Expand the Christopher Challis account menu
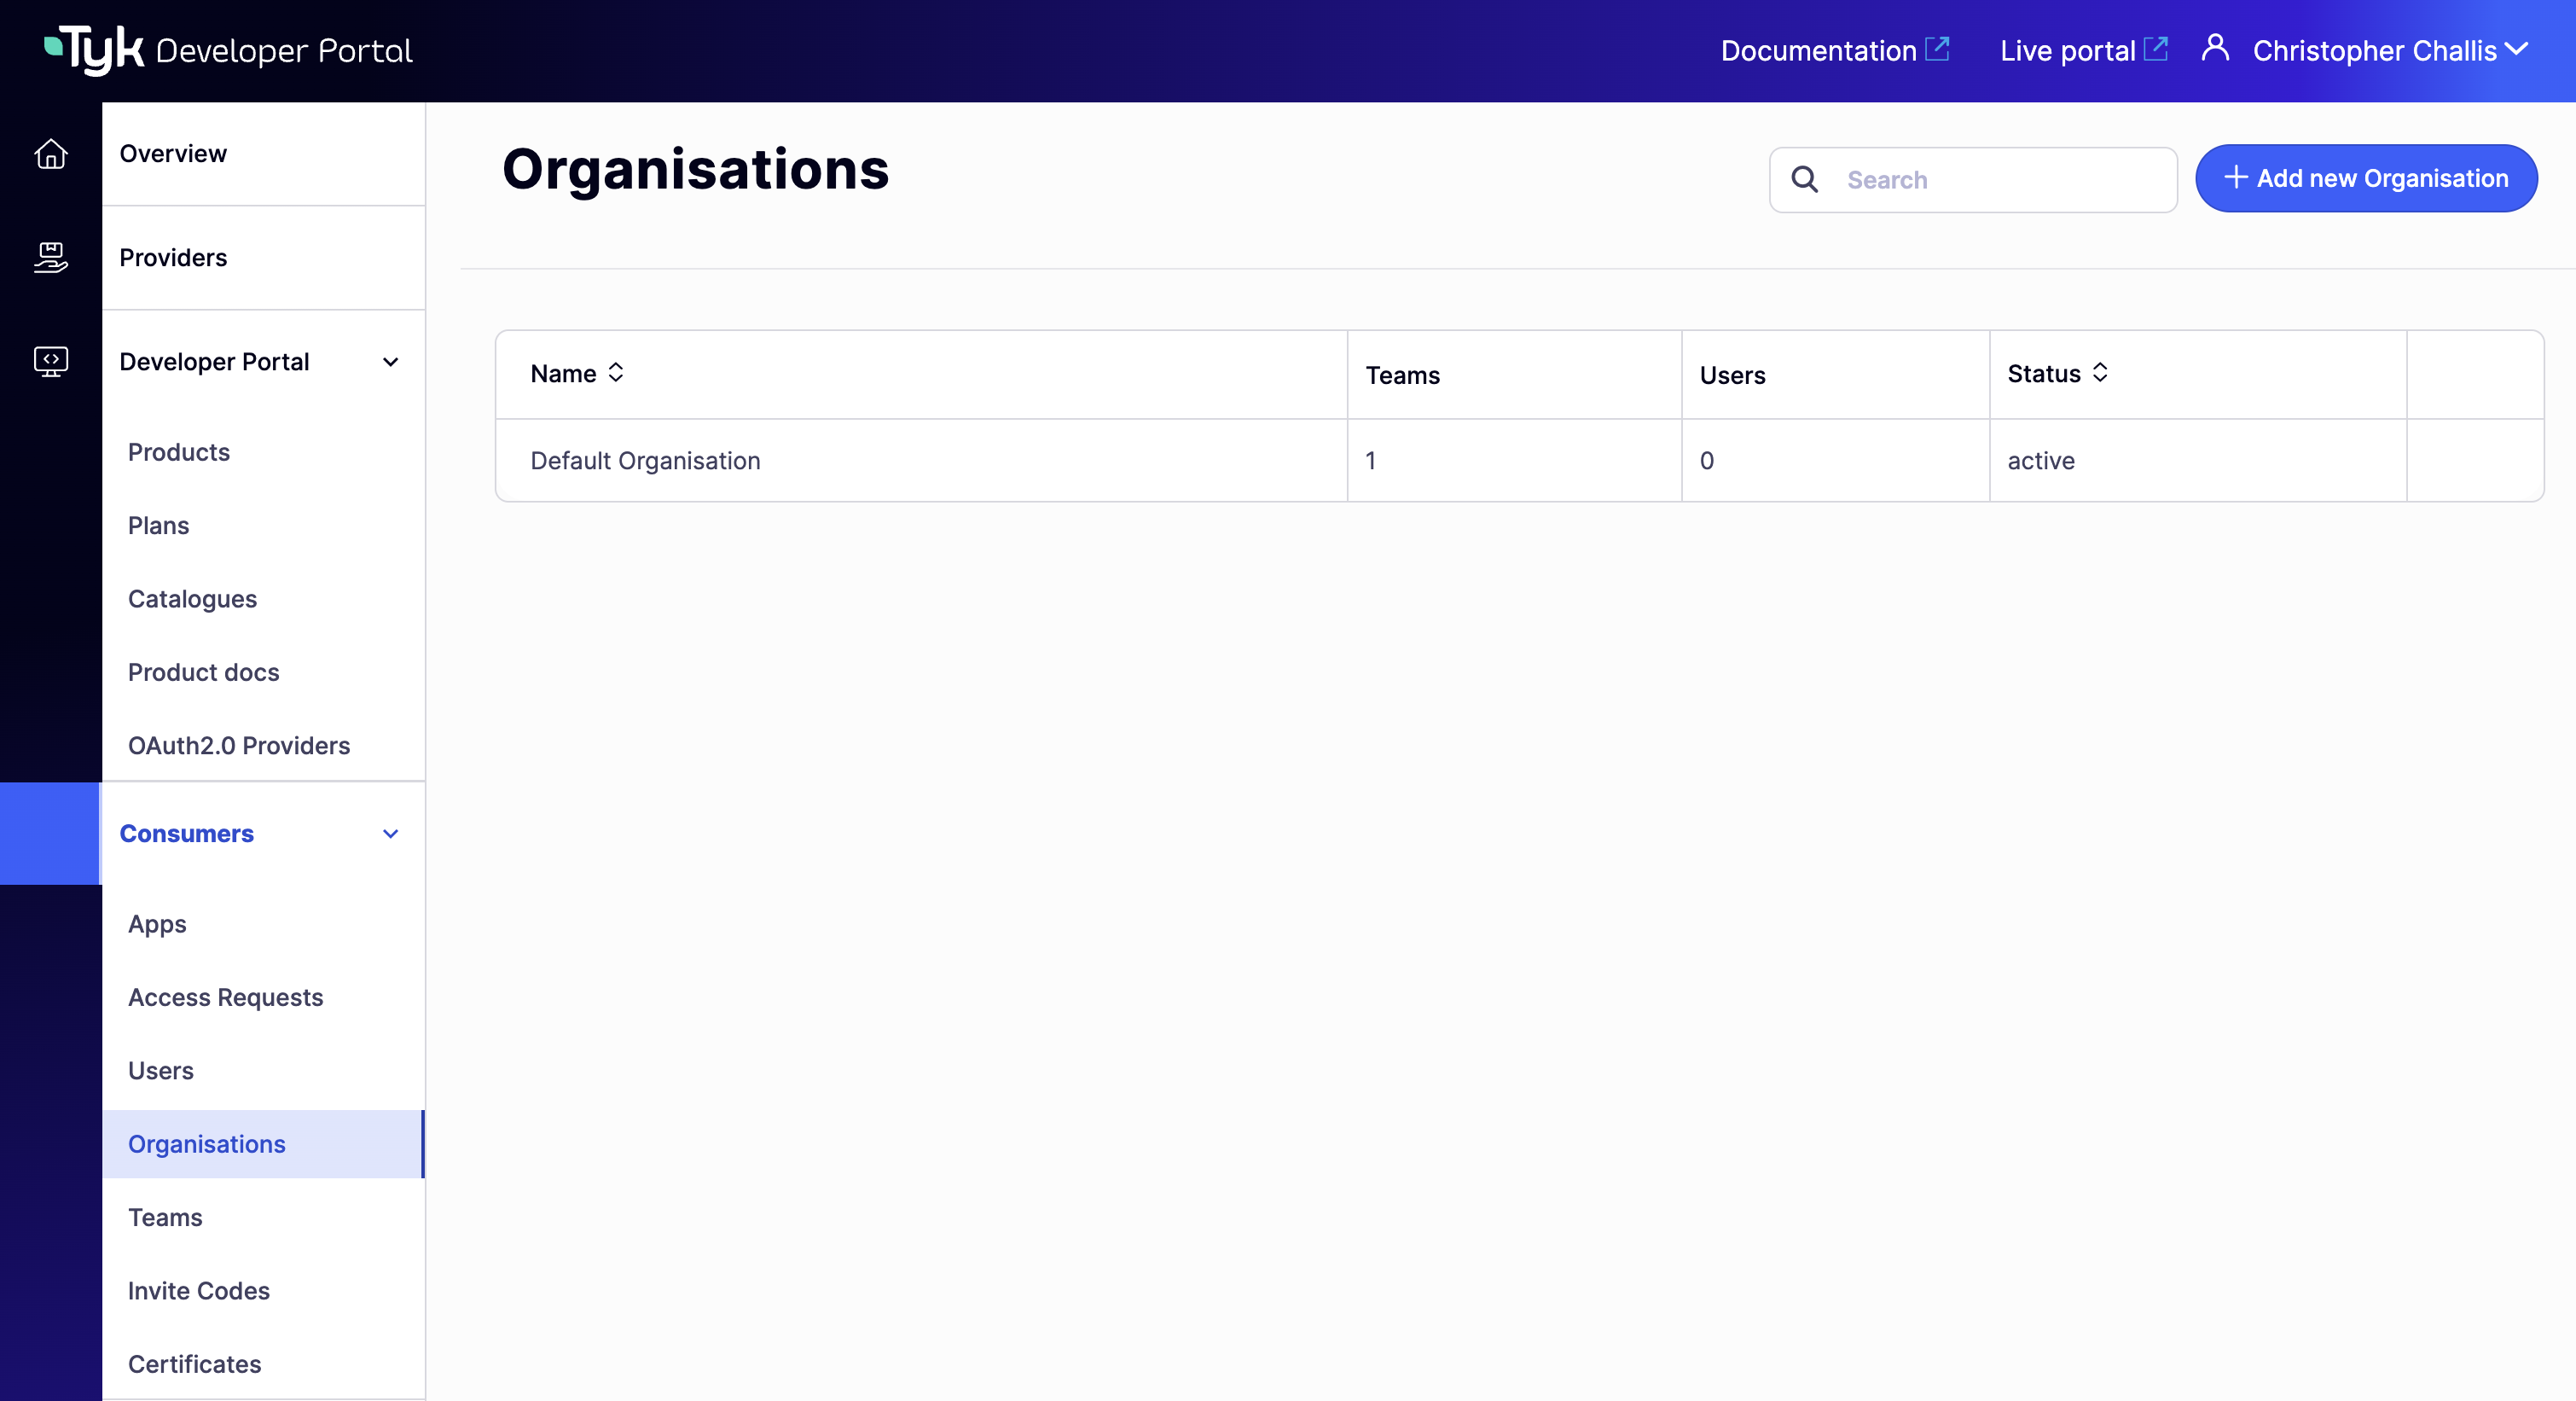The image size is (2576, 1401). pos(2517,49)
